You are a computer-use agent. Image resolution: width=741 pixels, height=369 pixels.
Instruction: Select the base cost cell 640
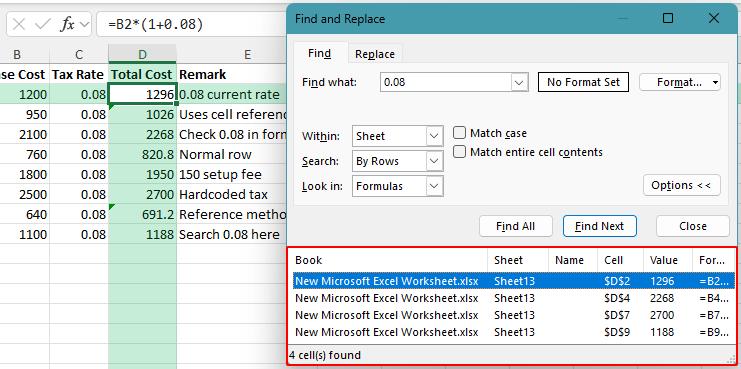25,215
